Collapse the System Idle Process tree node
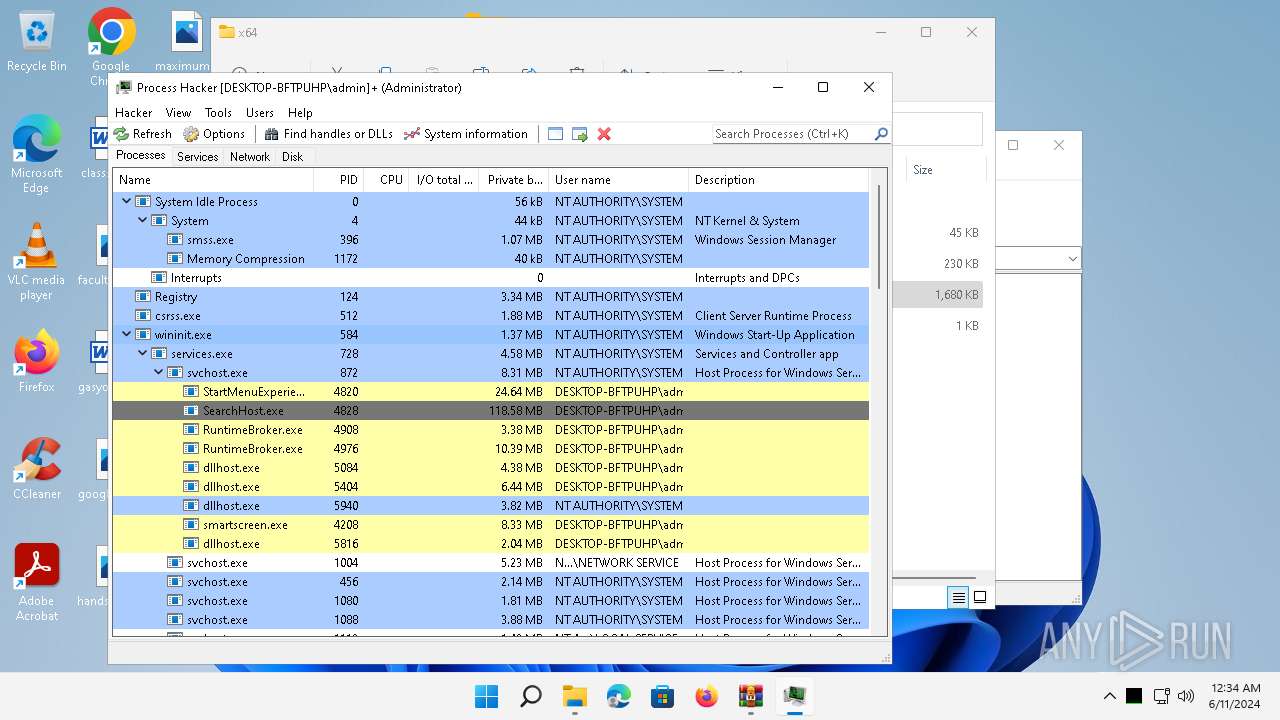Image resolution: width=1280 pixels, height=720 pixels. click(x=126, y=201)
